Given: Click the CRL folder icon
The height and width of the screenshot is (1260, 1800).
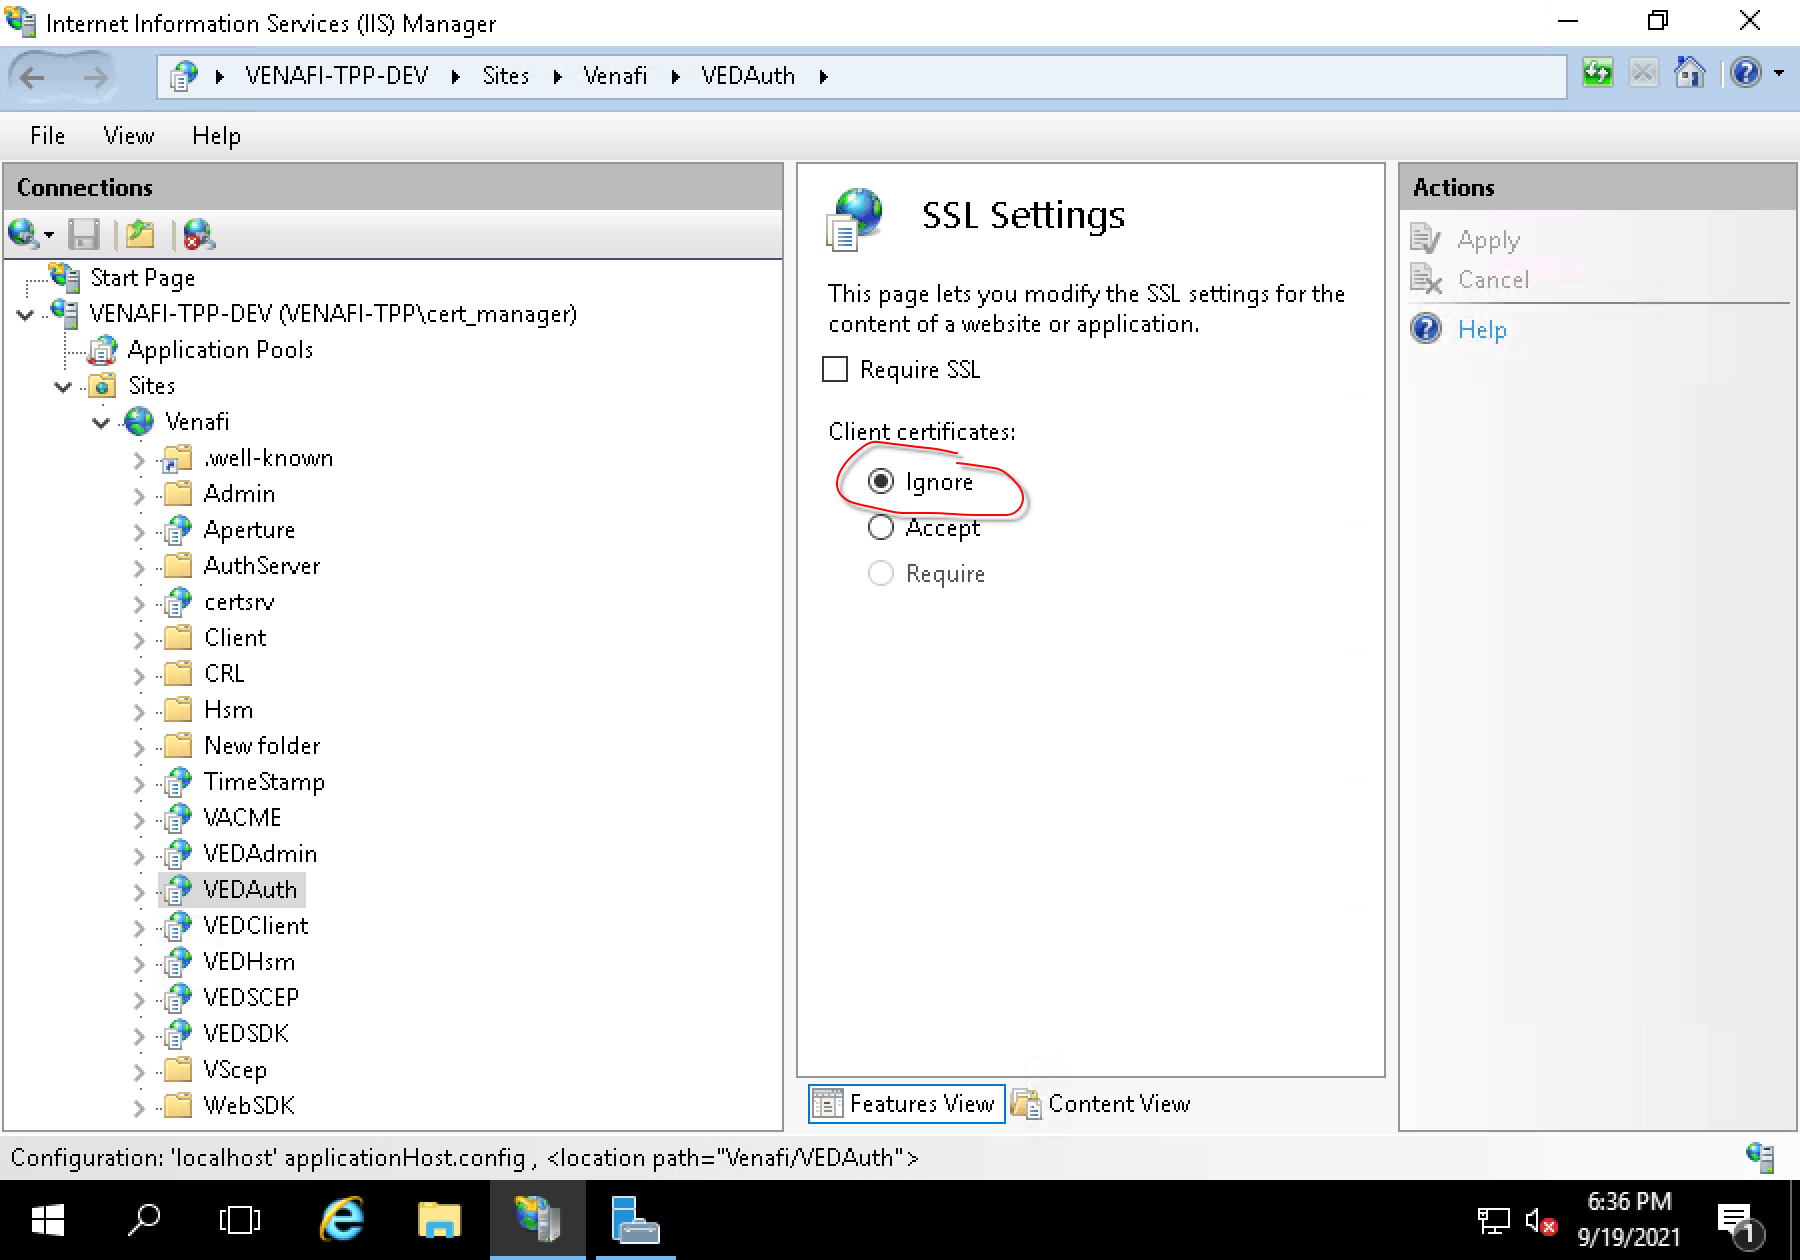Looking at the screenshot, I should pos(178,673).
